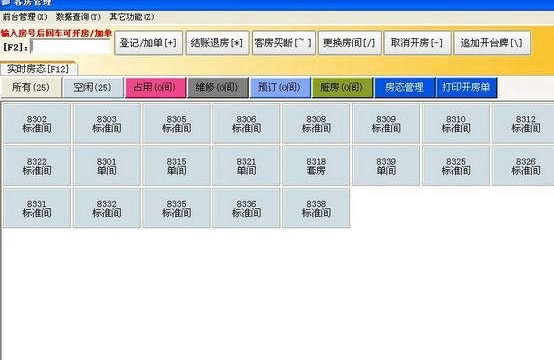The image size is (554, 360).
Task: Click the 结账退房 button
Action: click(217, 43)
